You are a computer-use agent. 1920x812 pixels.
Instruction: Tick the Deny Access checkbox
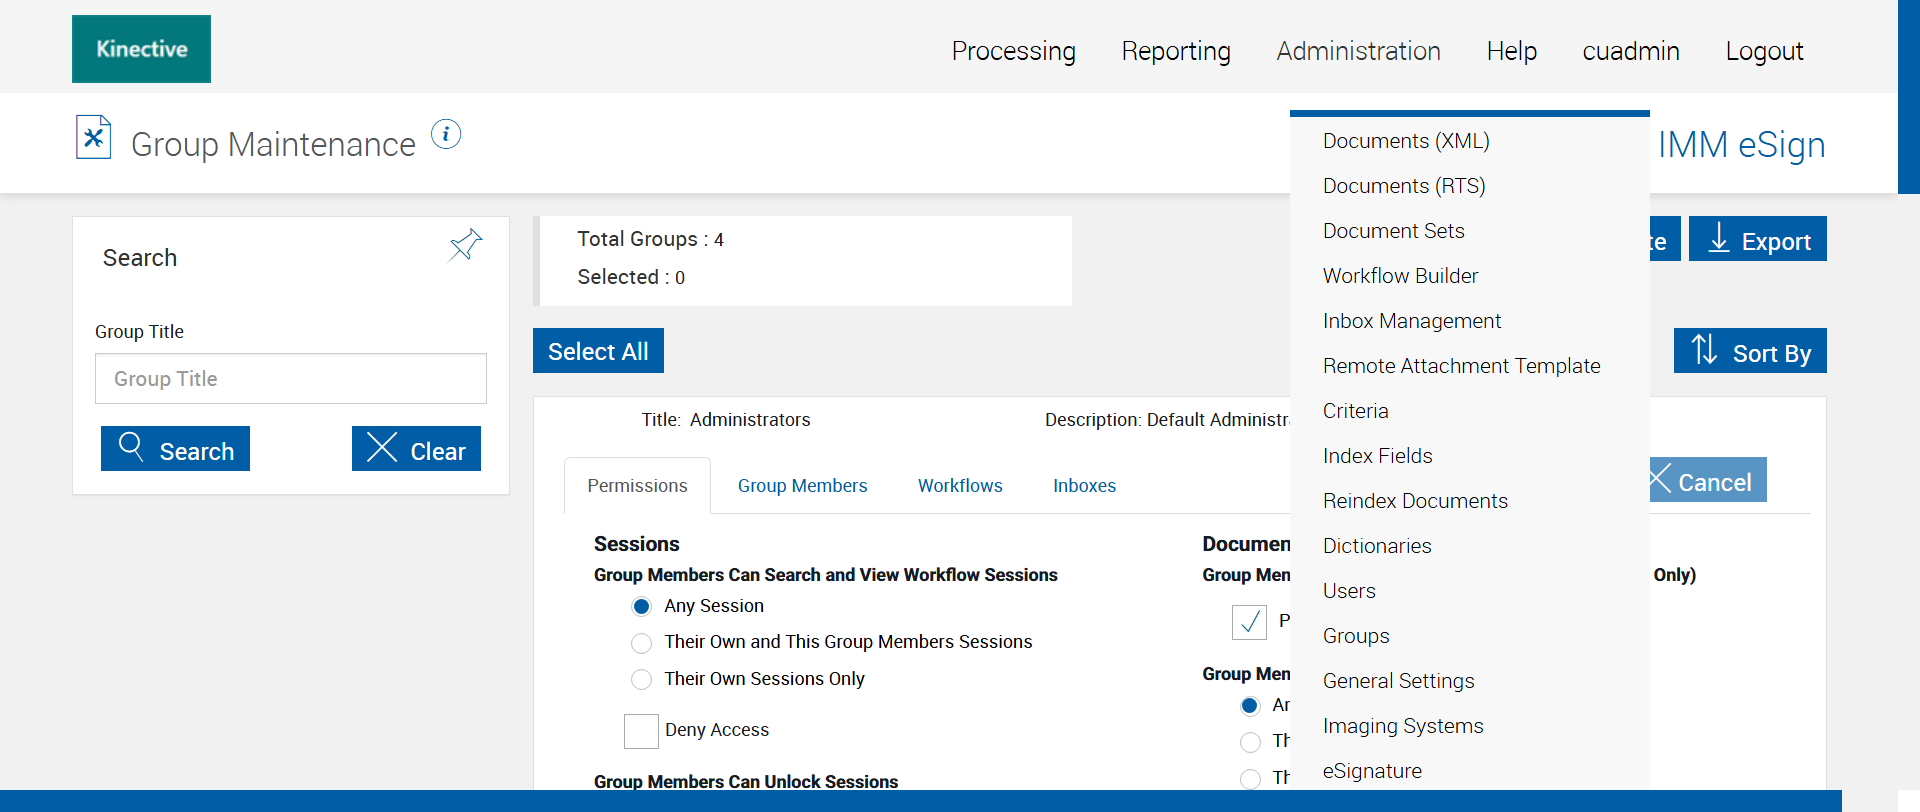641,731
